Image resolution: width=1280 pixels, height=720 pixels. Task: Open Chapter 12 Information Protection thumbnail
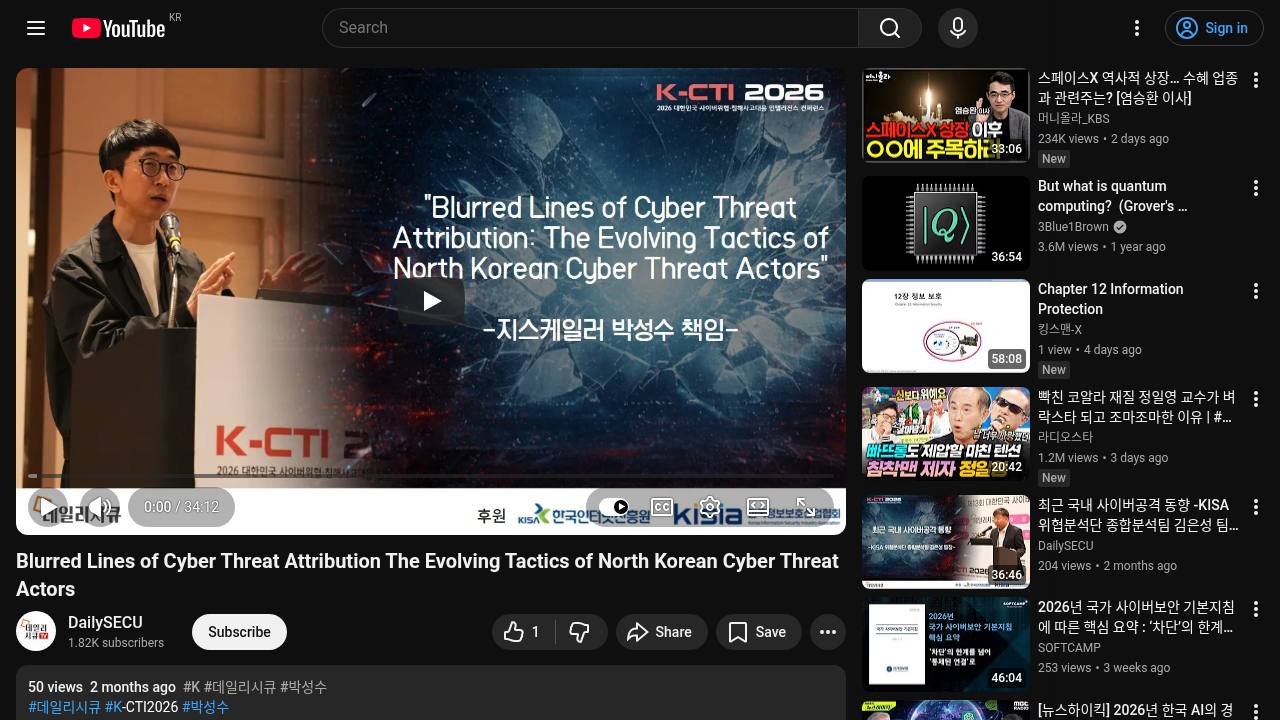(946, 326)
